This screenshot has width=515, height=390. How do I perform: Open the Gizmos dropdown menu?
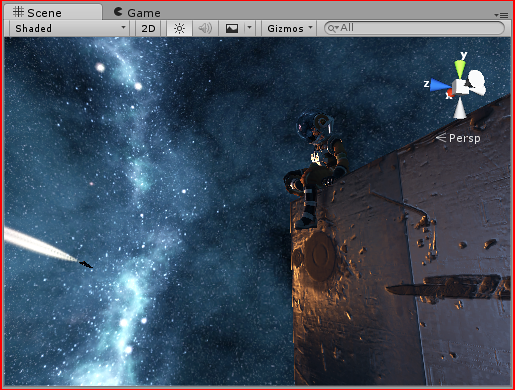click(289, 28)
